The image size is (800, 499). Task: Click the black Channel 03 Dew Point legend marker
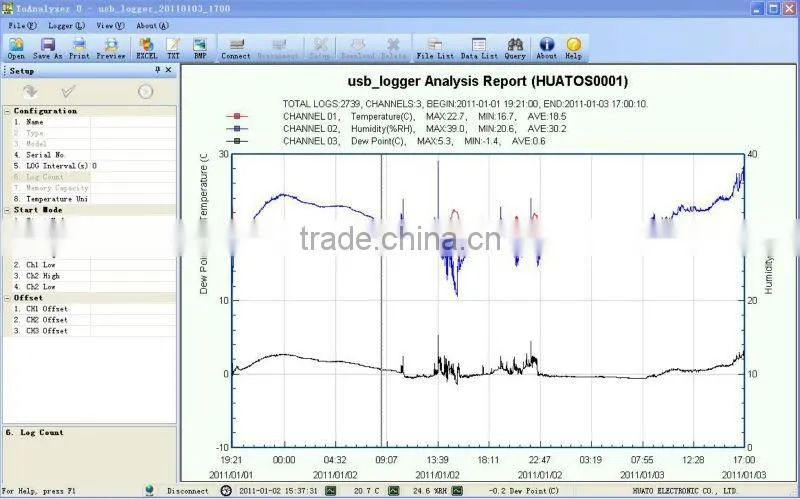coord(237,141)
